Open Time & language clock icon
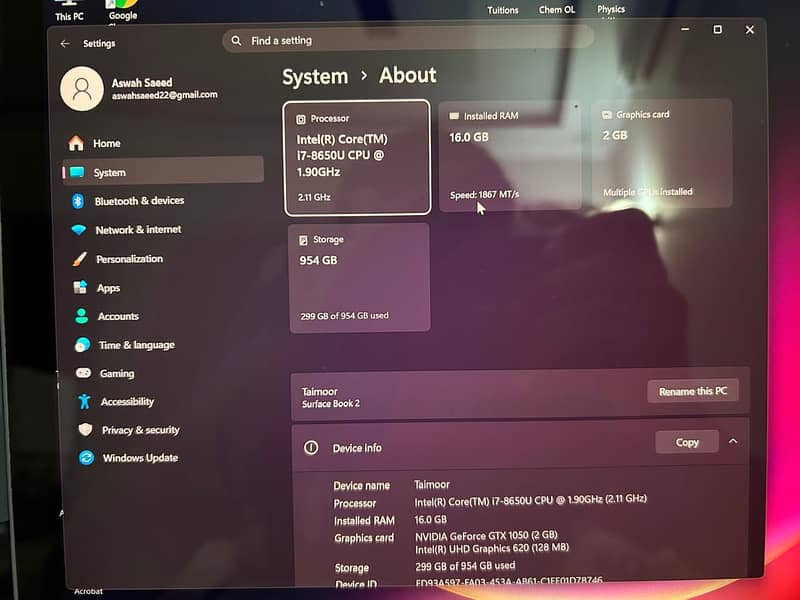800x600 pixels. coord(82,345)
